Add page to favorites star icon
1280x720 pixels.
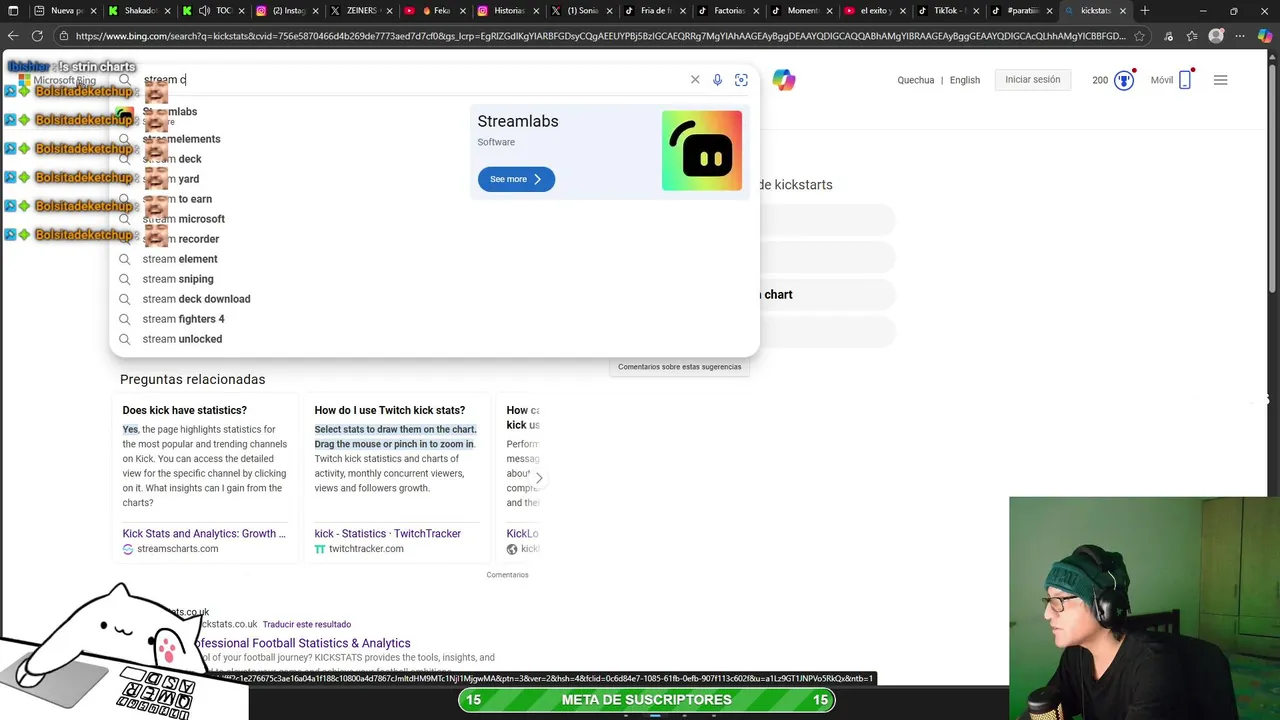coord(1139,36)
